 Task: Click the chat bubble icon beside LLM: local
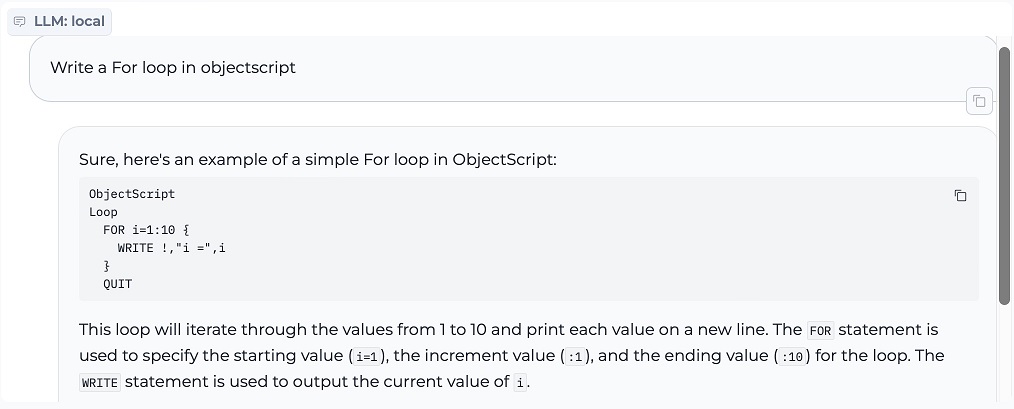19,21
